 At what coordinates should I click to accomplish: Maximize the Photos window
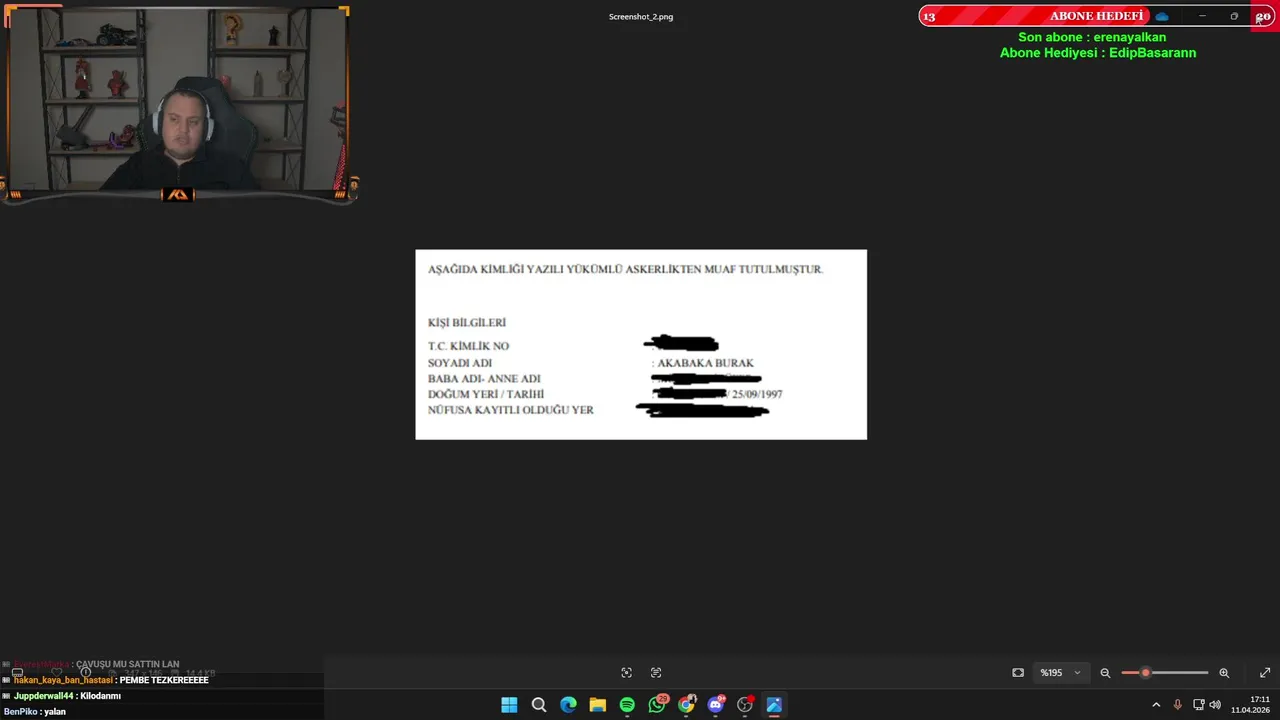[x=1234, y=16]
